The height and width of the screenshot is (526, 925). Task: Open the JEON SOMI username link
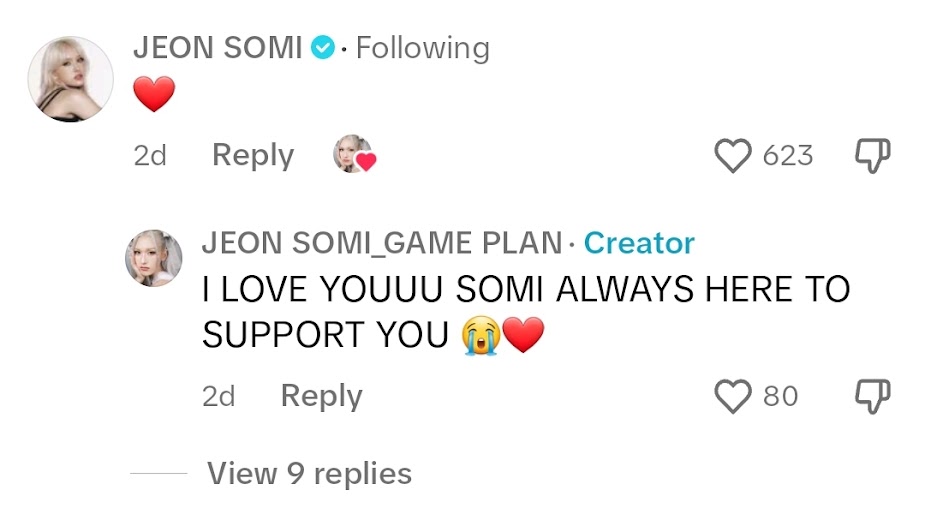tap(217, 48)
